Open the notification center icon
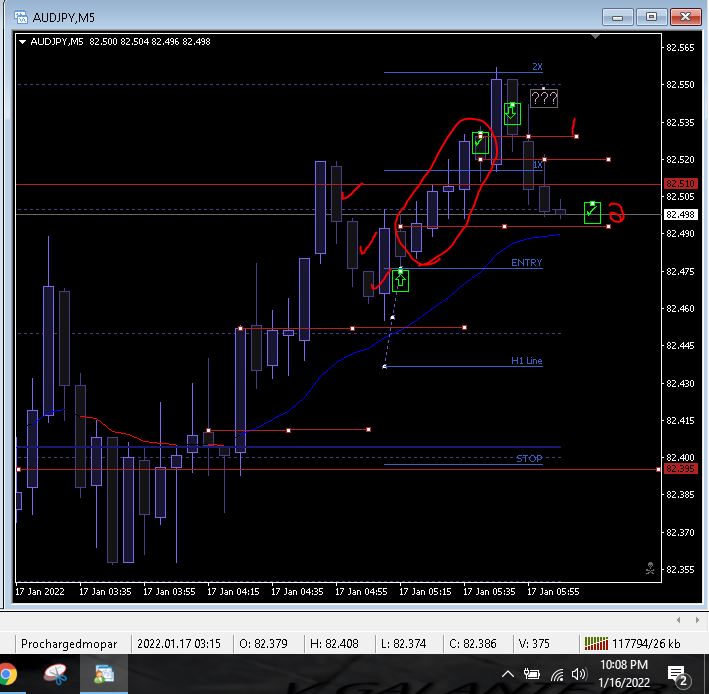 678,675
